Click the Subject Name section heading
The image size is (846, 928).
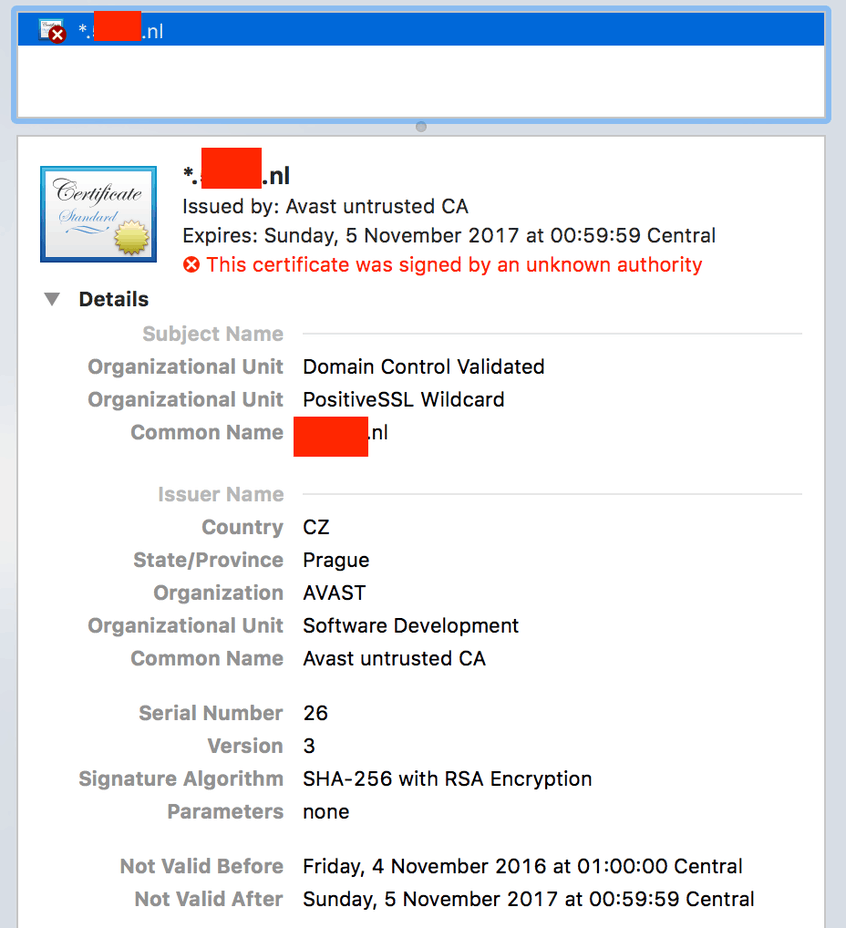pos(213,334)
